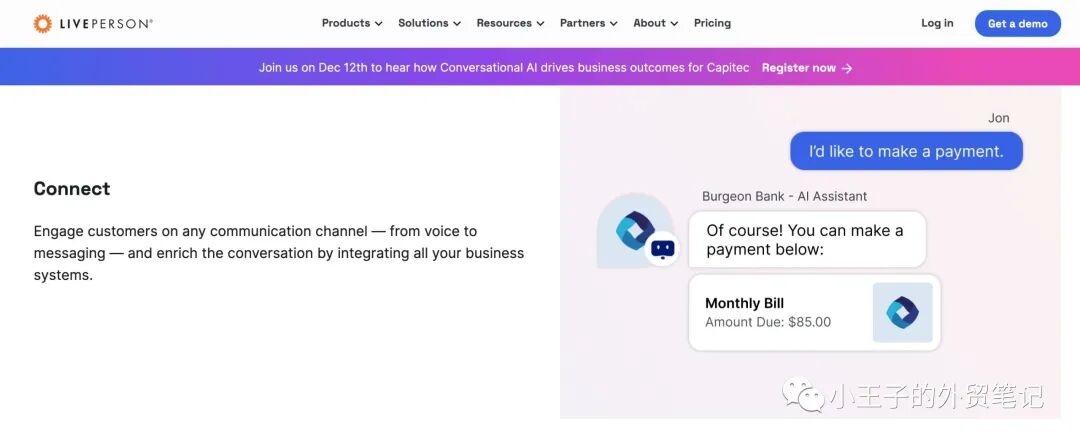Screen dimensions: 1080x444
Task: Expand the chevron next to Resources
Action: click(541, 23)
